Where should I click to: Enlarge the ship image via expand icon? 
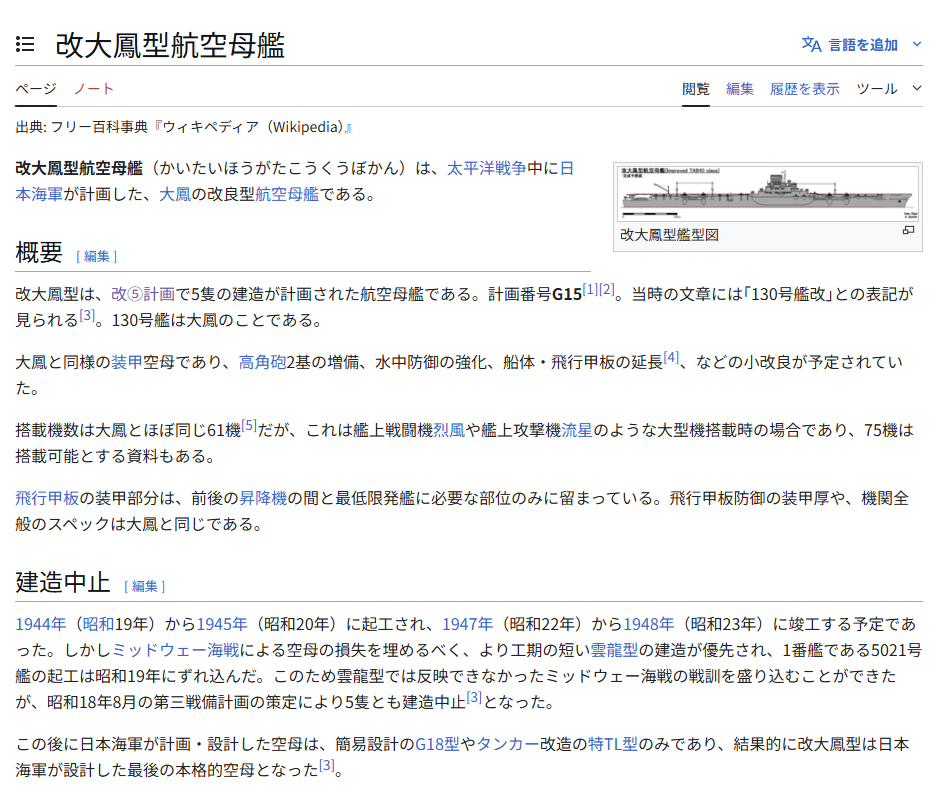point(908,231)
